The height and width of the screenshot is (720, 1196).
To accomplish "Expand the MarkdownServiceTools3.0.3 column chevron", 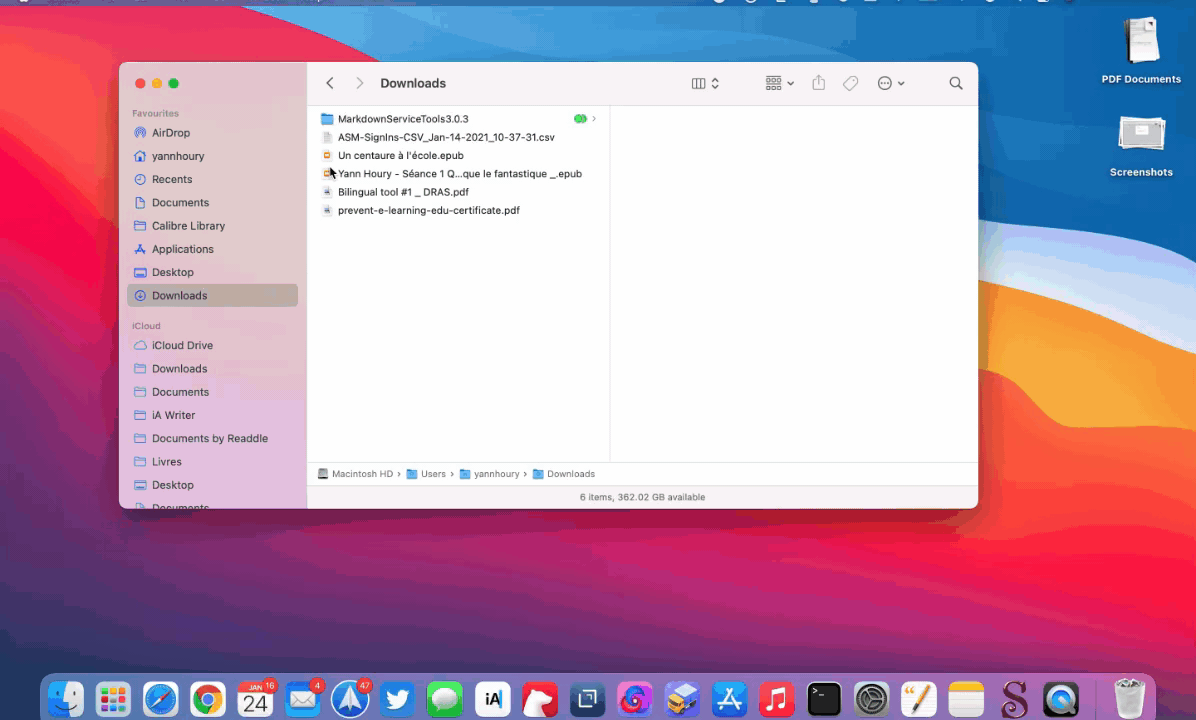I will point(594,119).
